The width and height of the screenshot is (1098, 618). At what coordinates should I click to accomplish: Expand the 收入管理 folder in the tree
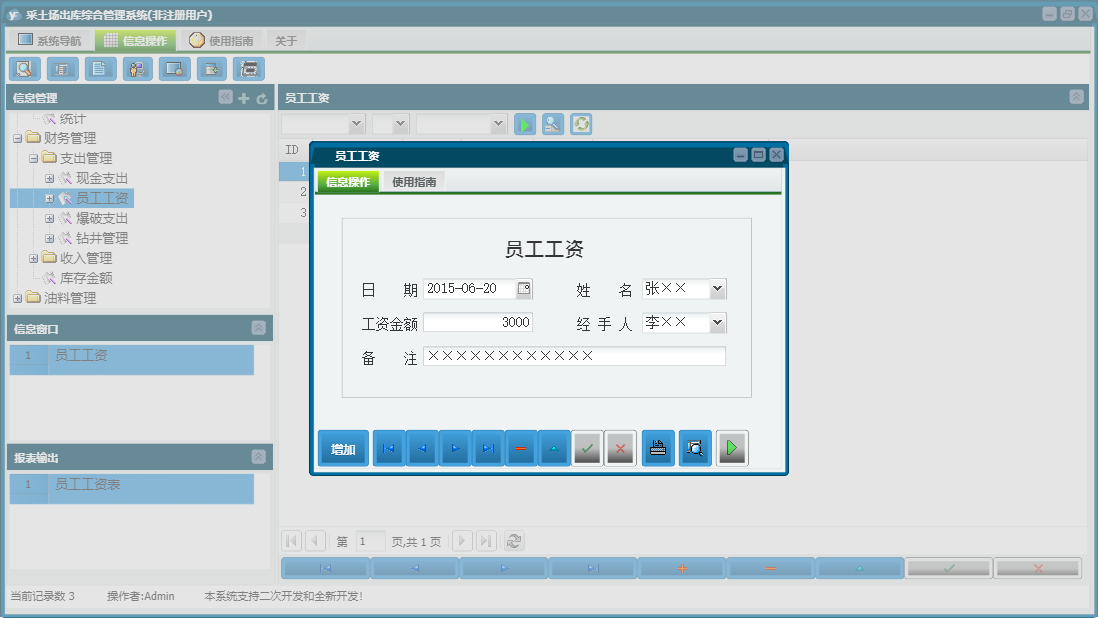(x=33, y=257)
